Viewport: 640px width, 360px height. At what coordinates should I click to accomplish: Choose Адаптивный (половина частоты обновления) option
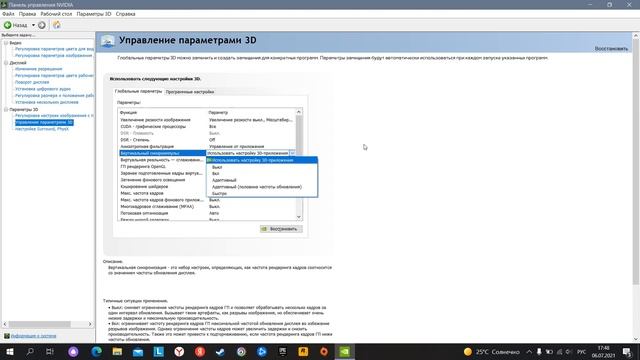click(x=262, y=187)
